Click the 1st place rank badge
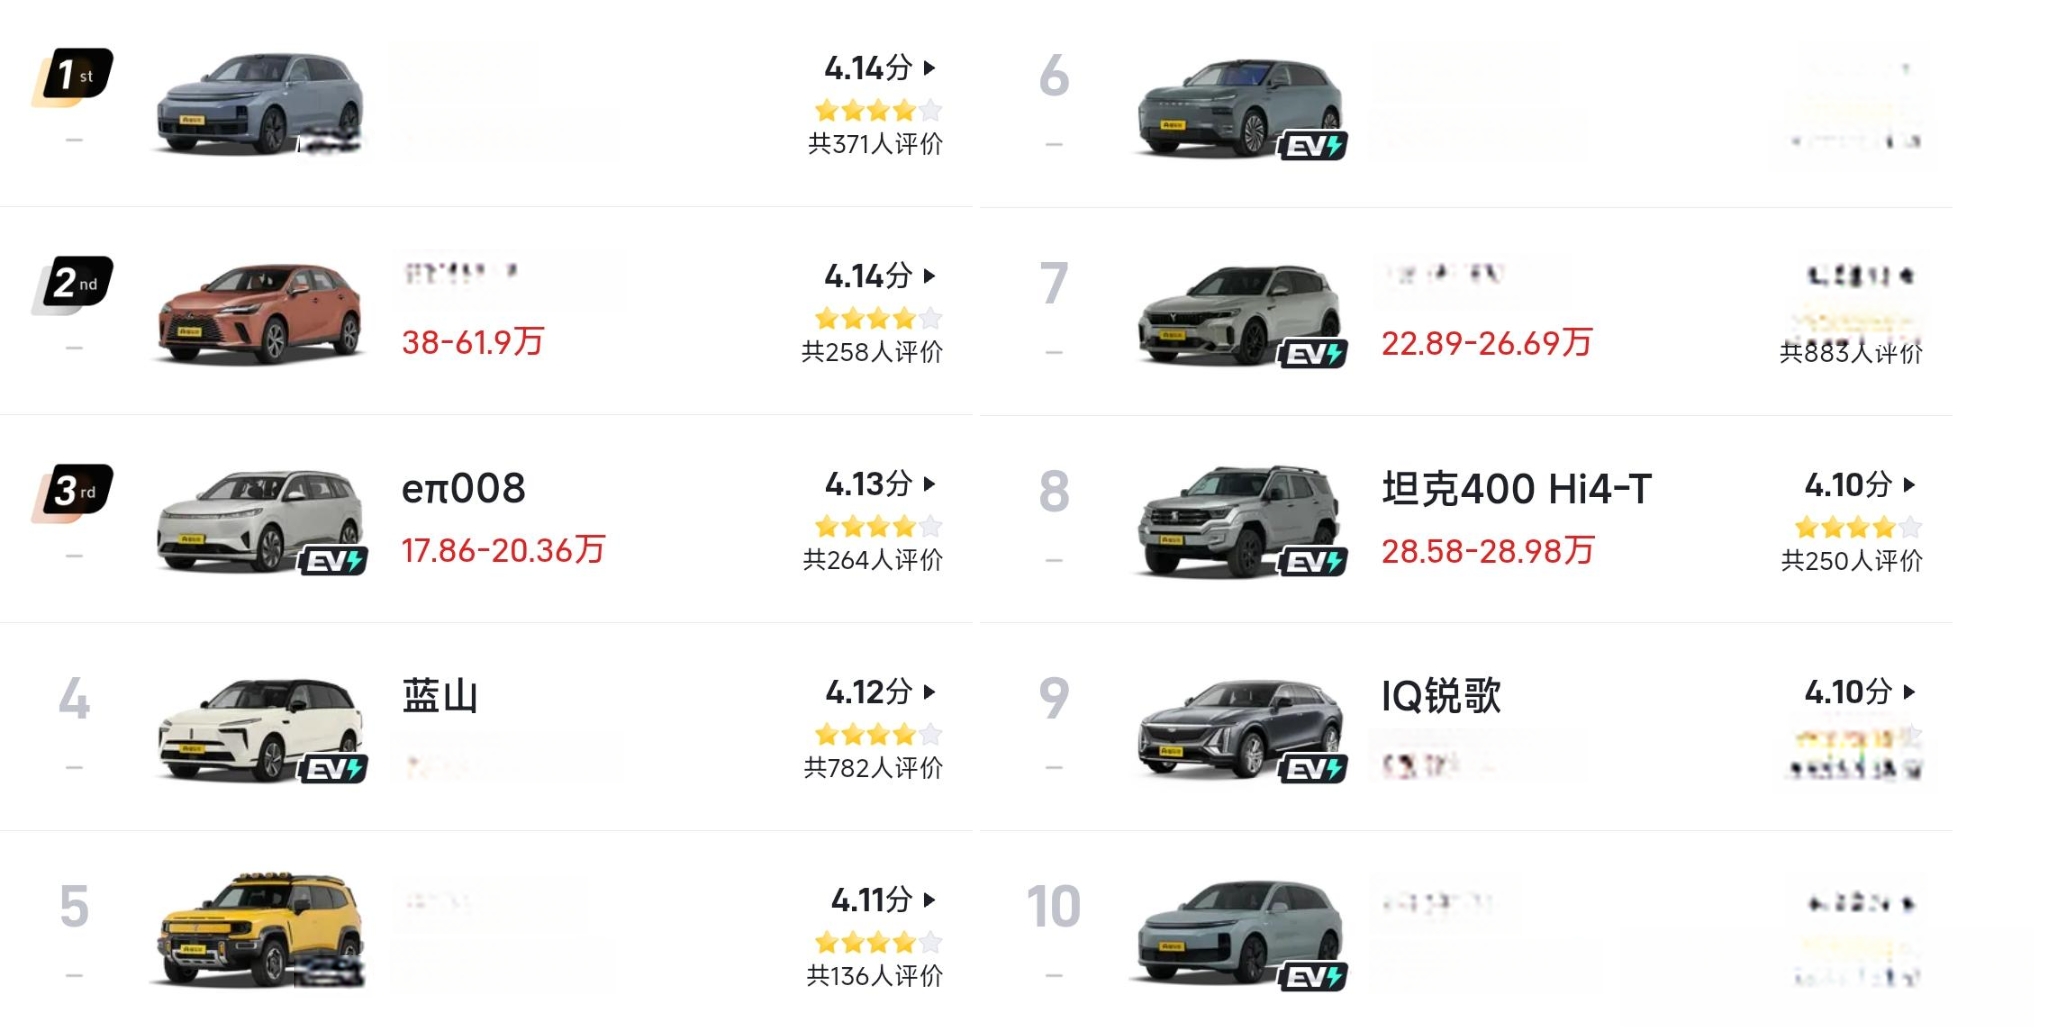Image resolution: width=2048 pixels, height=1031 pixels. pos(72,75)
